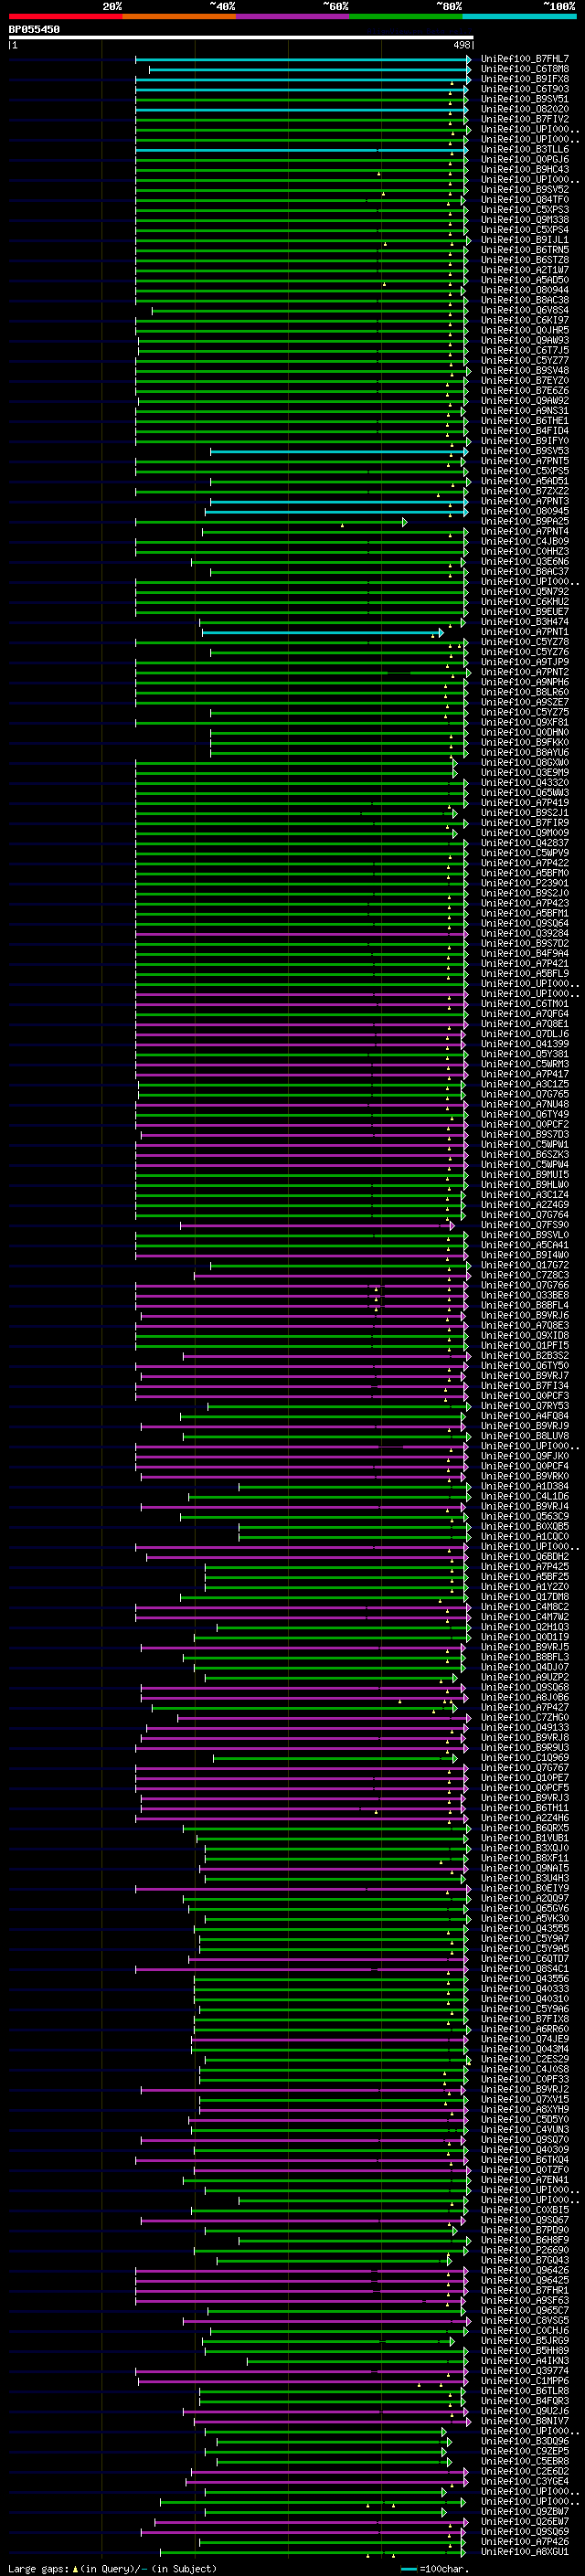This screenshot has height=2576, width=585.
Task: Select the UniRef100_A5CA41 hit name
Action: [x=524, y=1245]
